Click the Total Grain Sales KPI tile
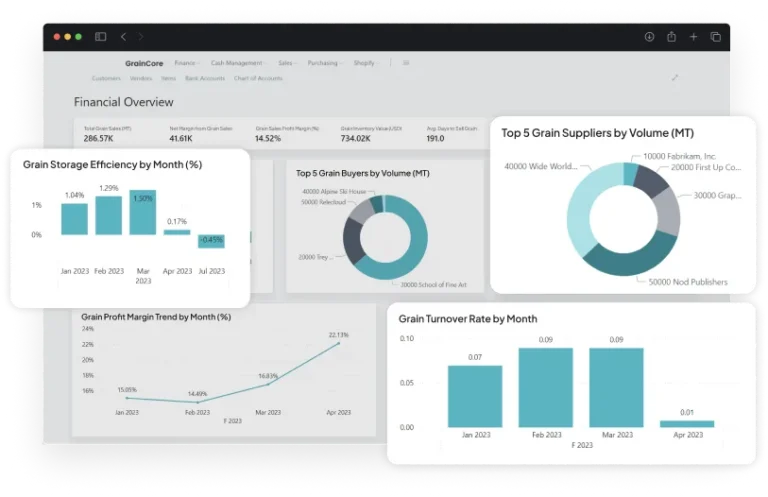 point(110,133)
